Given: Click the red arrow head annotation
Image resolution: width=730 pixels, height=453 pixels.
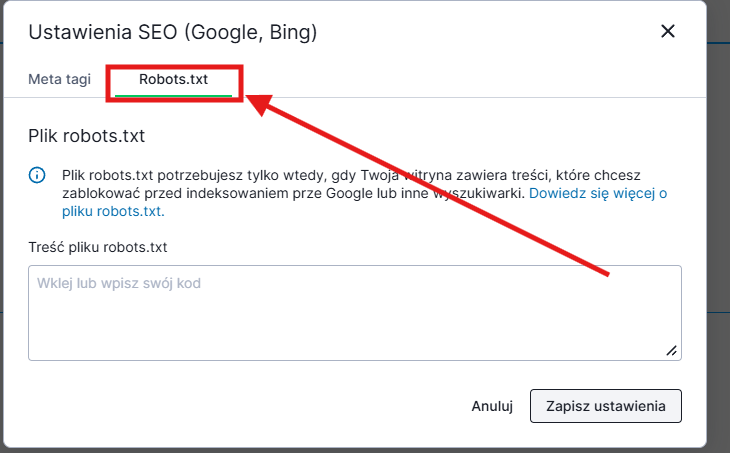Looking at the screenshot, I should (x=258, y=102).
